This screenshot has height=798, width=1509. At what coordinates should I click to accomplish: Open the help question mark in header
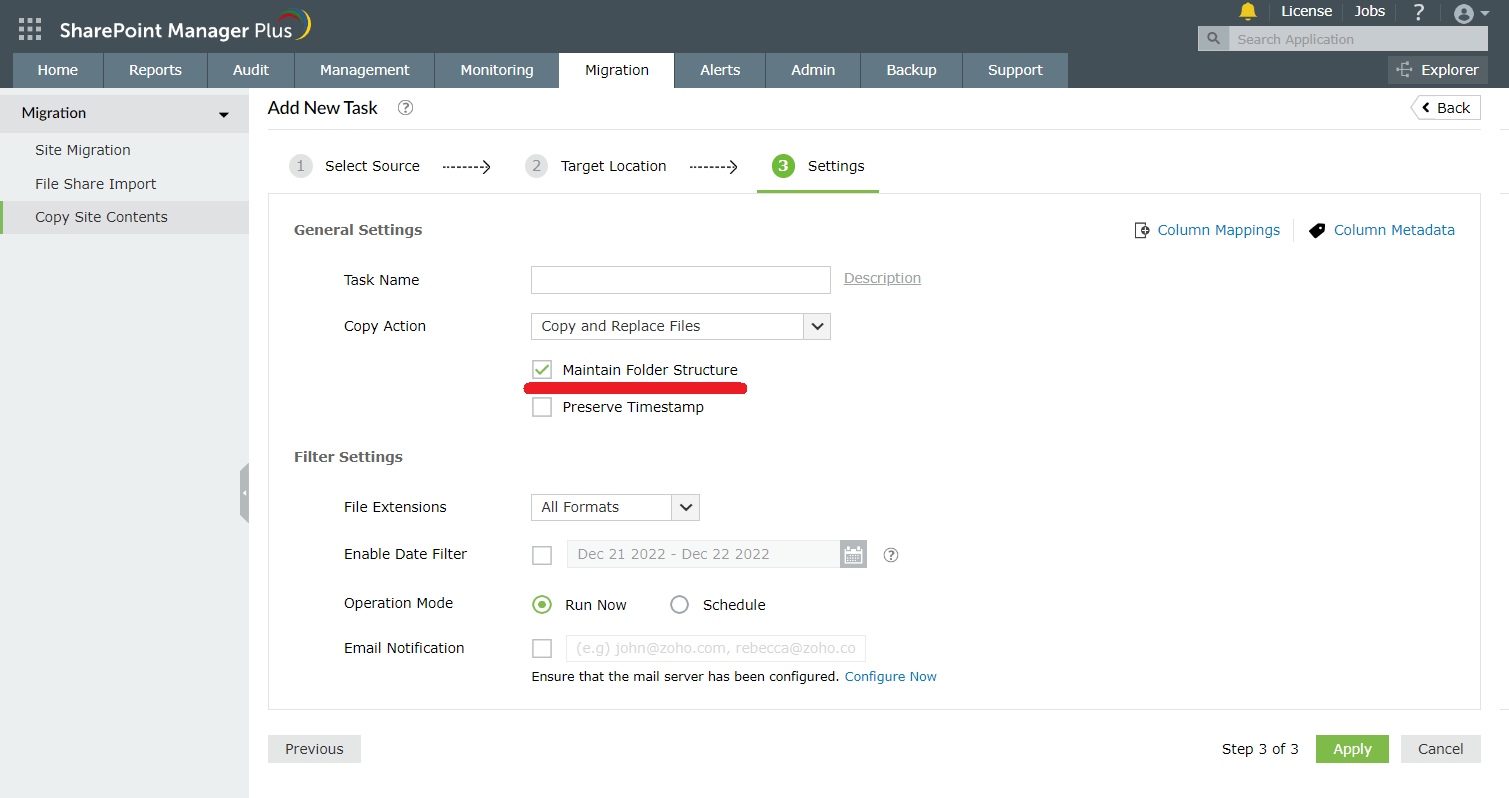pyautogui.click(x=1418, y=12)
